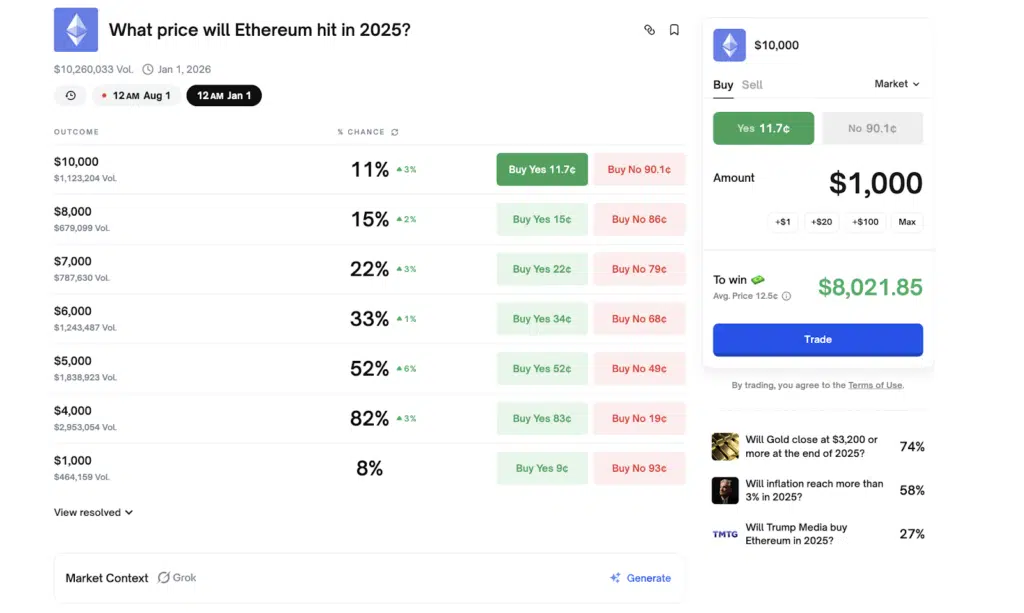Click the history clock icon

[70, 96]
